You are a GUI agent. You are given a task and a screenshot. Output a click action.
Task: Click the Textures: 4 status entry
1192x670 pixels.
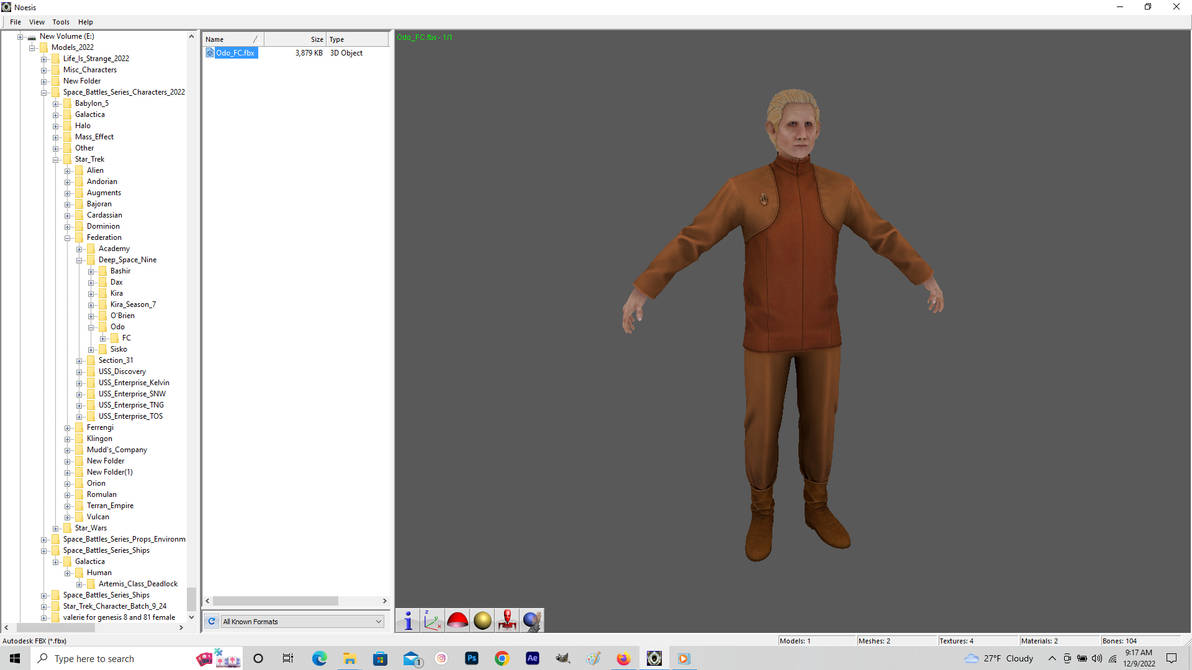[x=956, y=641]
